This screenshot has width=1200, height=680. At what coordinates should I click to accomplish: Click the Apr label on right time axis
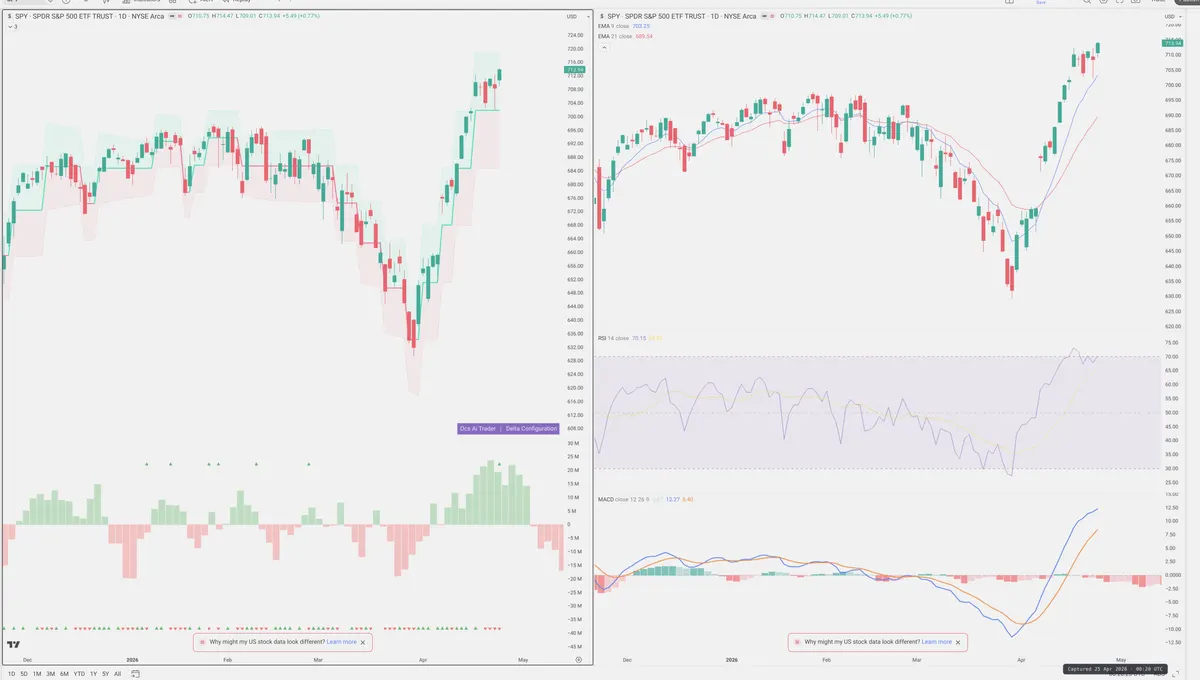pos(1021,660)
